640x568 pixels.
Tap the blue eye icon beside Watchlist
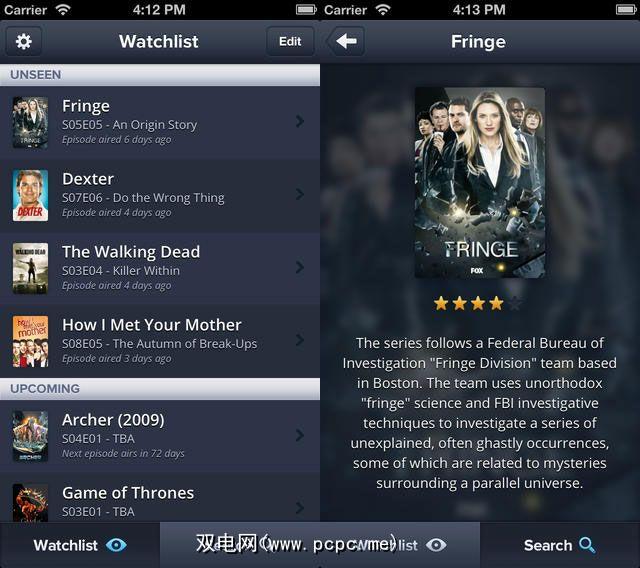point(116,545)
